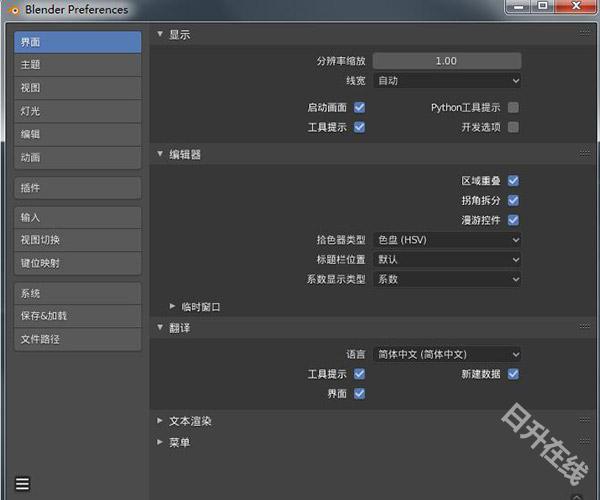This screenshot has width=600, height=500.
Task: Toggle 工具提示 checkbox under 翻译
Action: 359,374
